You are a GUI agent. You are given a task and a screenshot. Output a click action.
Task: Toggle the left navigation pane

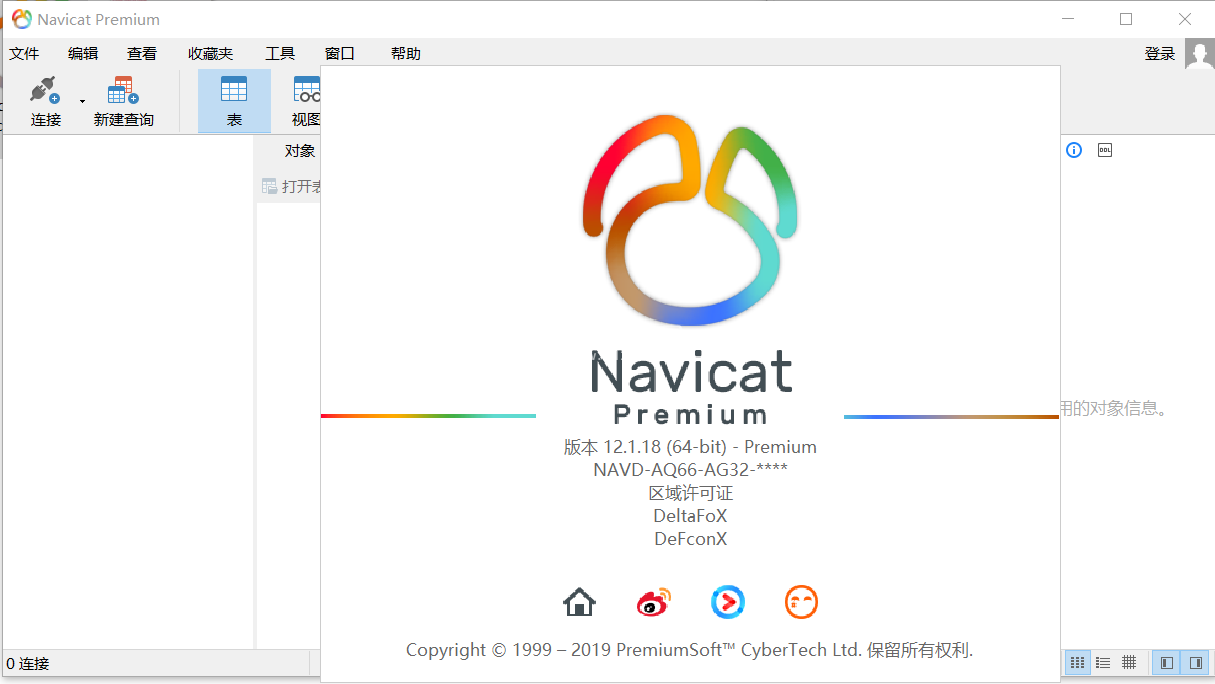pyautogui.click(x=1167, y=662)
